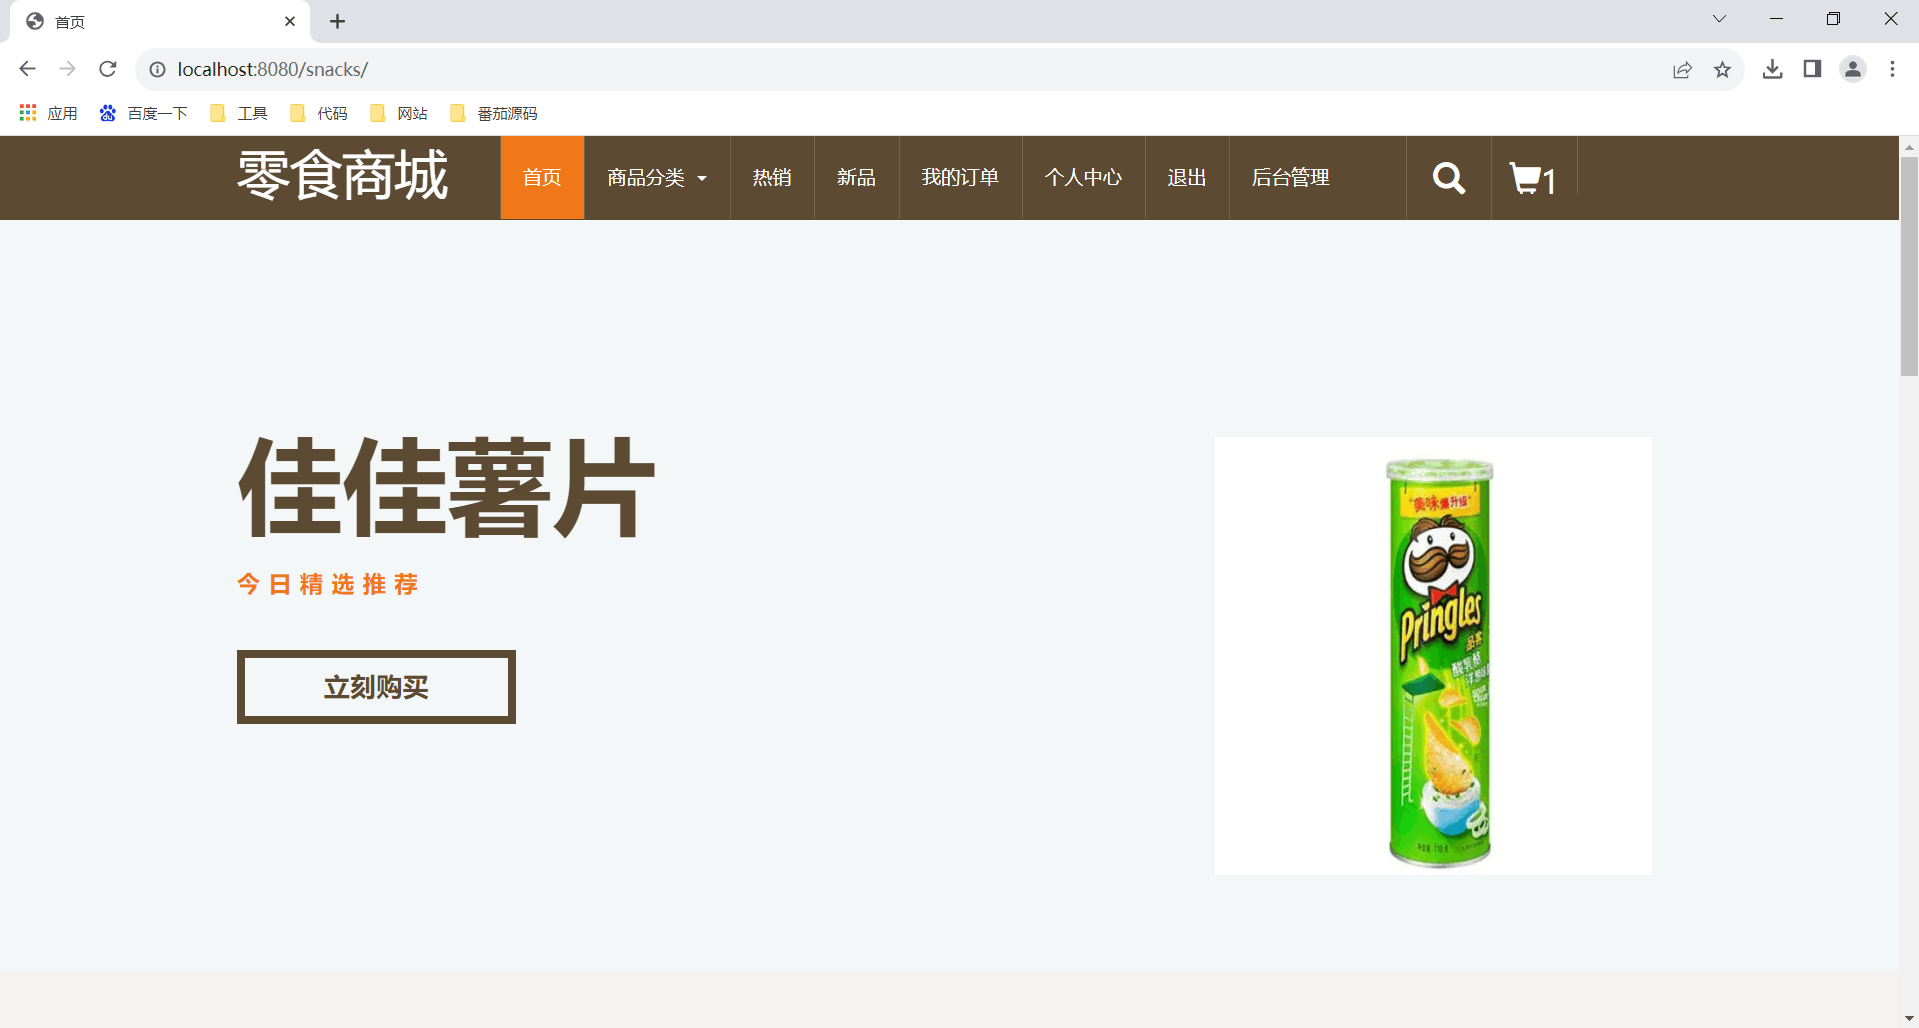Open the browser profile avatar
The image size is (1919, 1028).
point(1853,69)
